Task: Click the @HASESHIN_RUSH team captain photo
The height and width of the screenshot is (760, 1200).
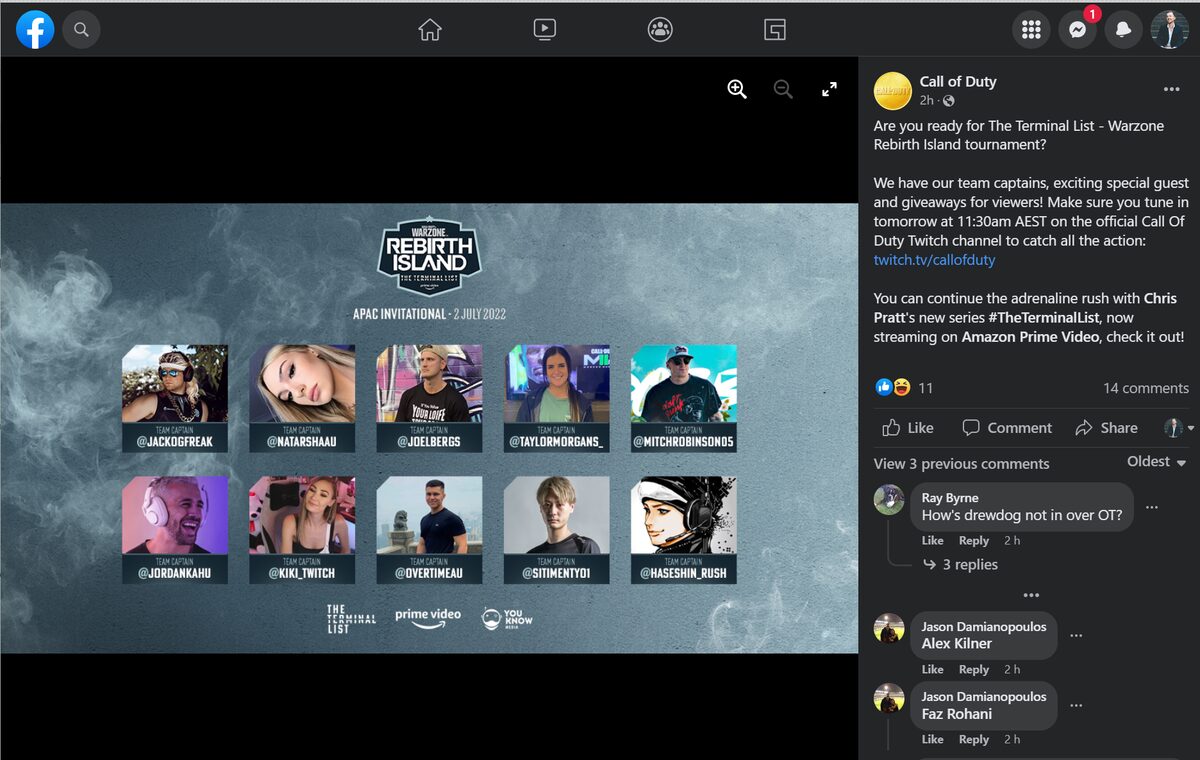Action: coord(684,515)
